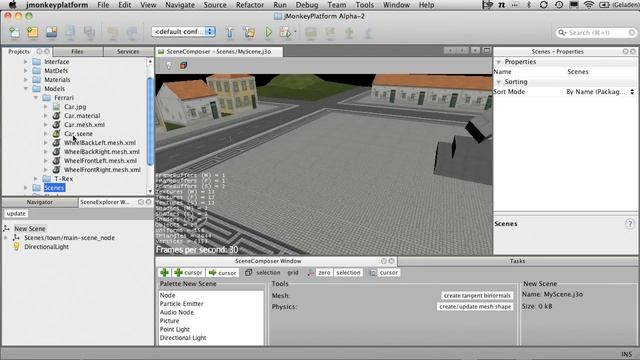This screenshot has width=640, height=360.
Task: Switch to the Tasks tab
Action: click(x=517, y=261)
